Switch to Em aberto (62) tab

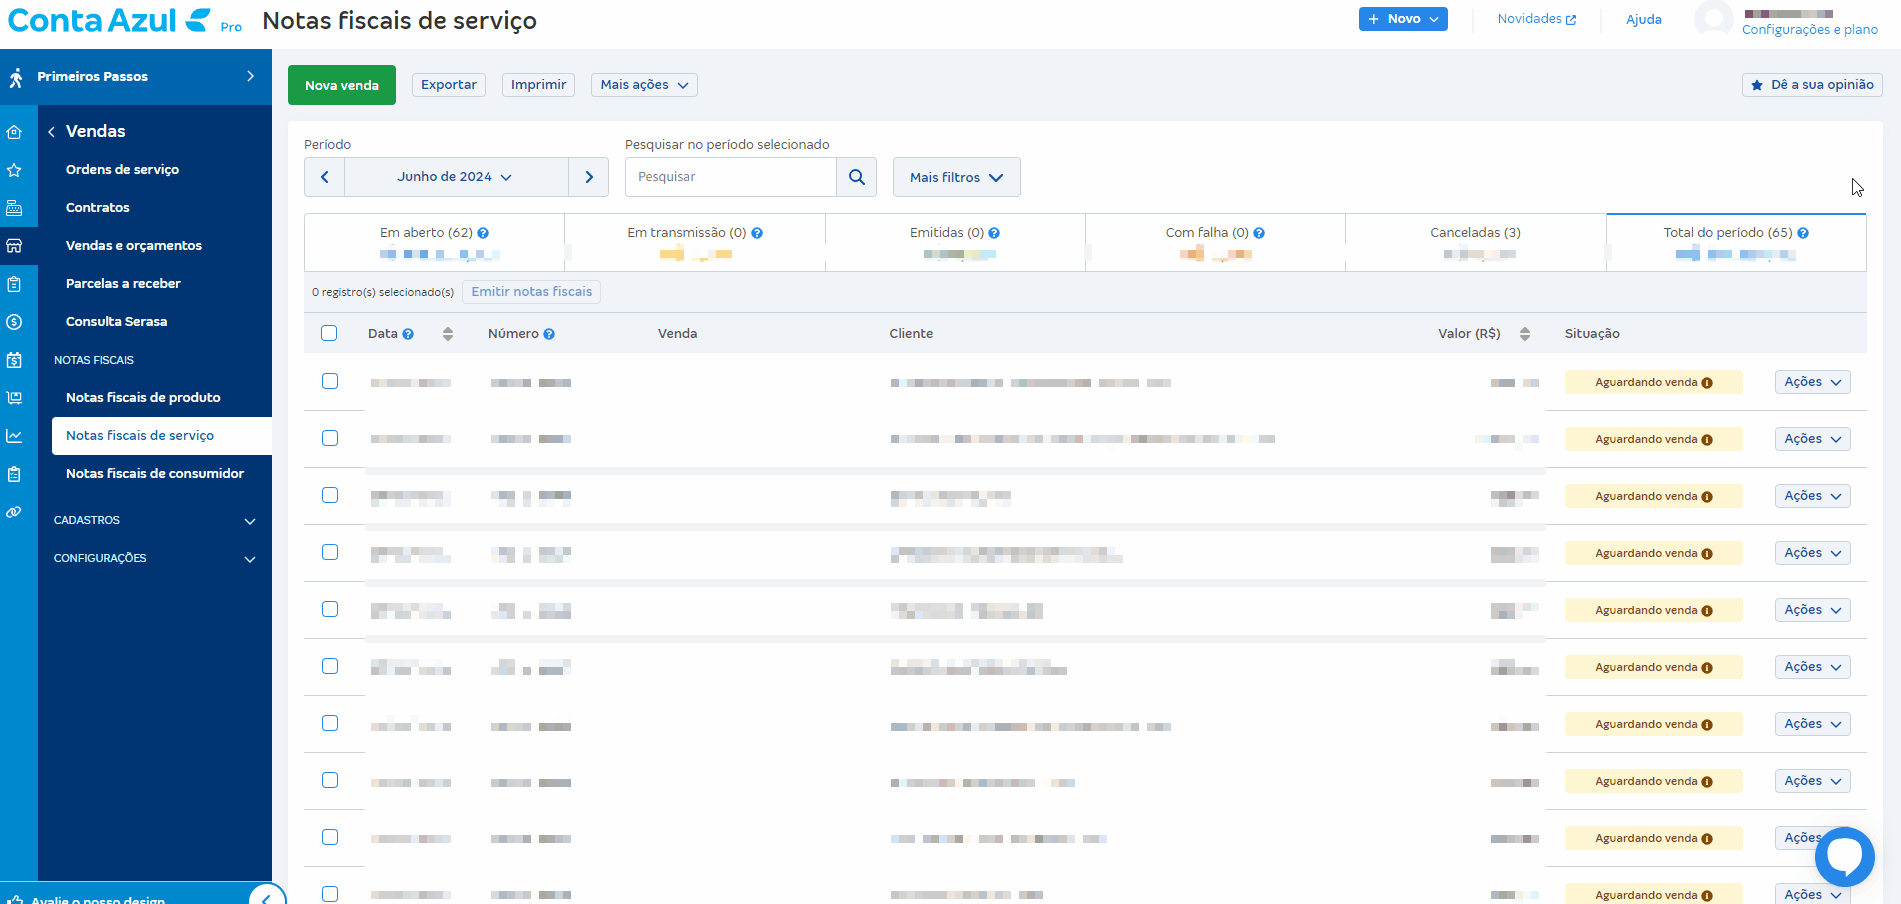(x=434, y=242)
